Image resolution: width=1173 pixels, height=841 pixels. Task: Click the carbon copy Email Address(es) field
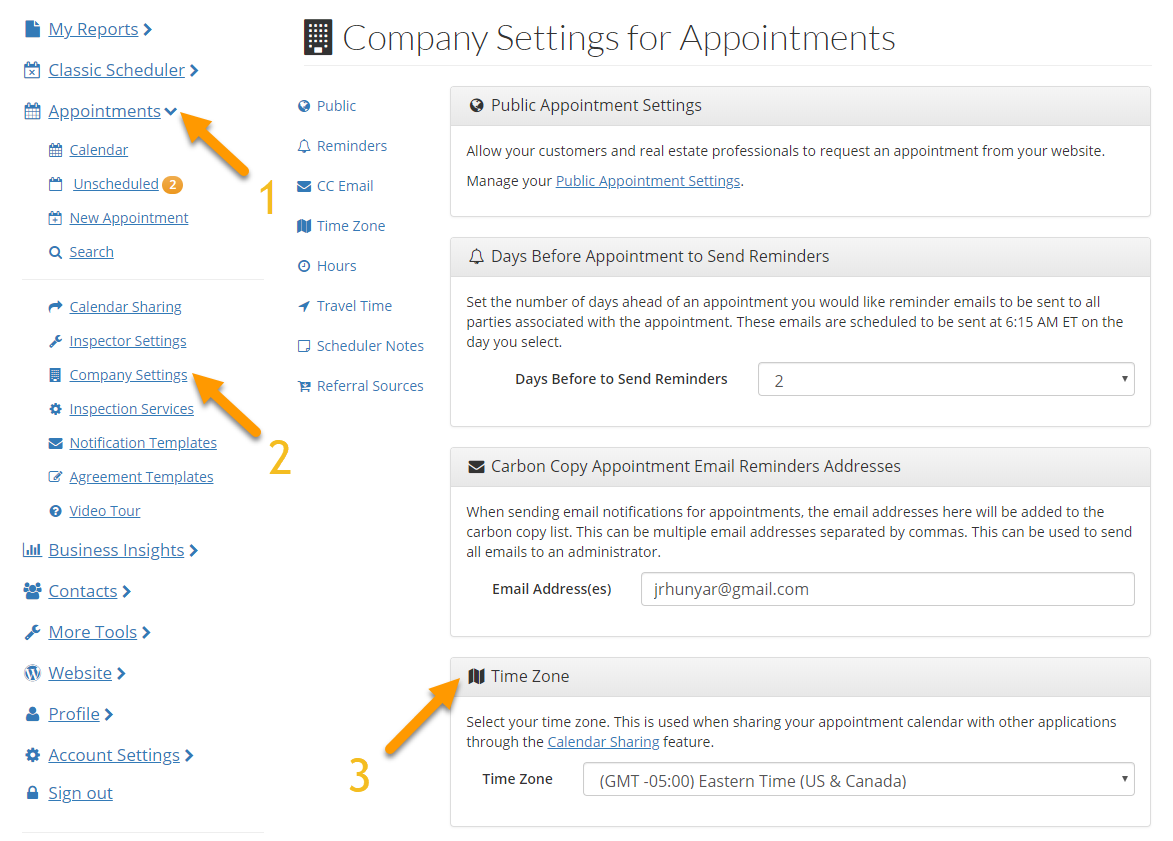click(x=887, y=589)
